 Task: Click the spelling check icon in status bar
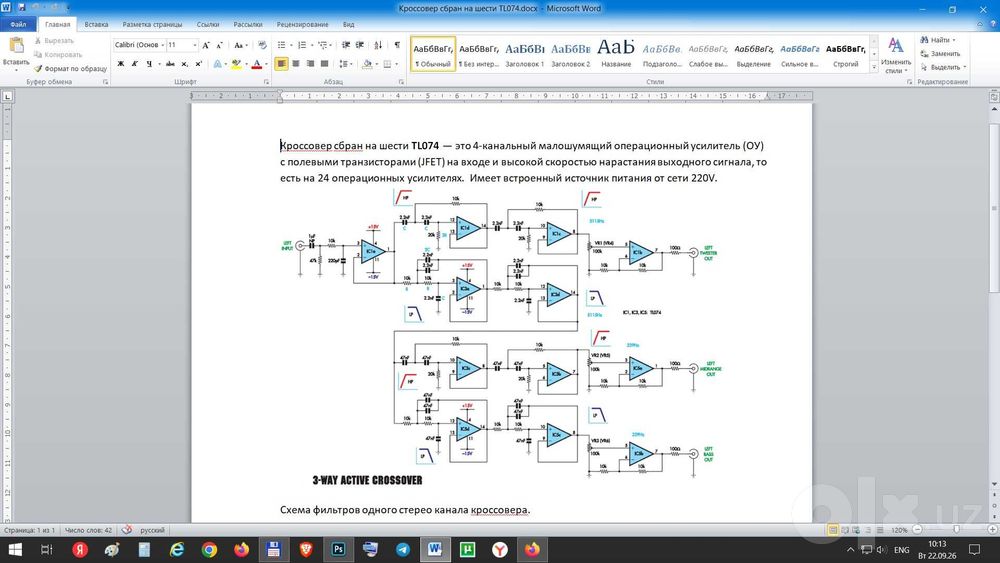point(127,530)
